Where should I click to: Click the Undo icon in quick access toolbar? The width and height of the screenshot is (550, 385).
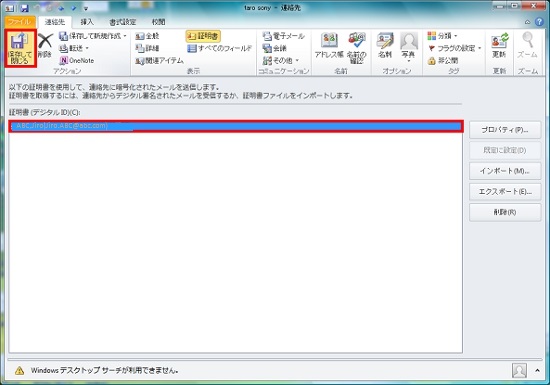[37, 8]
